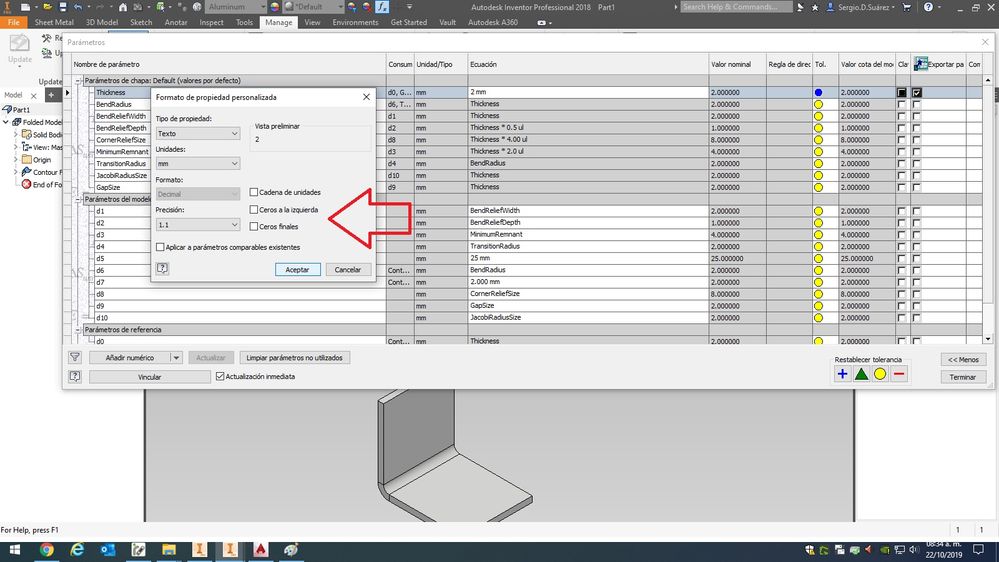This screenshot has width=999, height=562.
Task: Click the Vincular button
Action: [x=150, y=377]
